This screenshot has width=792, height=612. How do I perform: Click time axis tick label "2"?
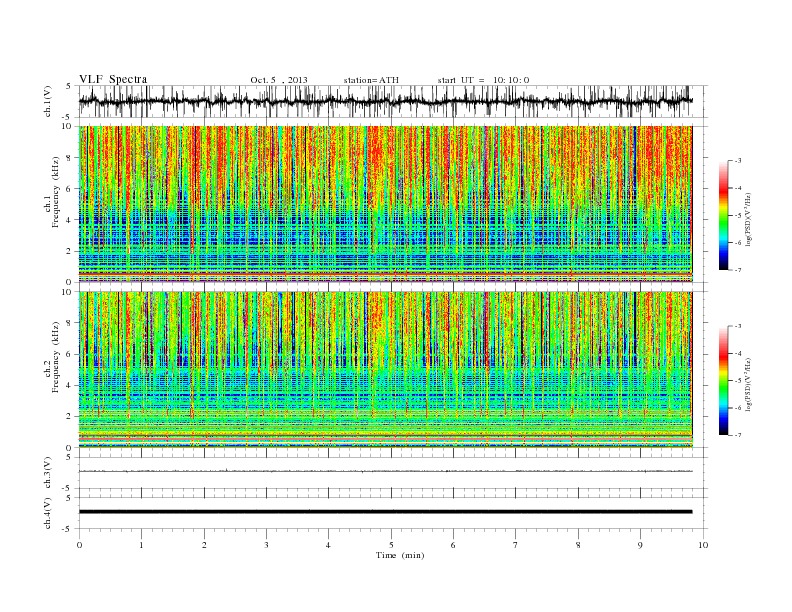[204, 545]
